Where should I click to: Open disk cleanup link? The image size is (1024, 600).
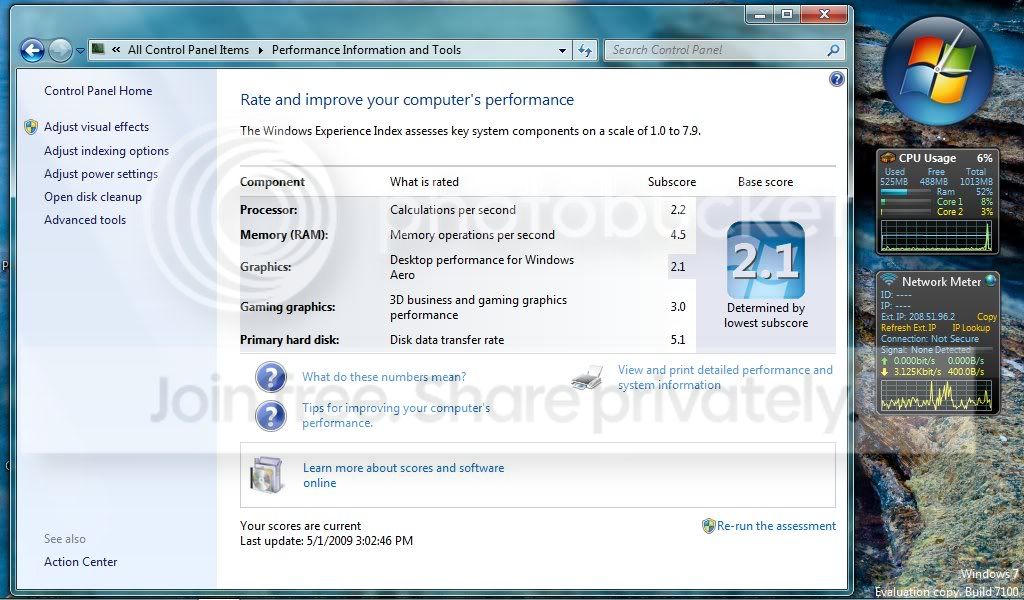(93, 197)
